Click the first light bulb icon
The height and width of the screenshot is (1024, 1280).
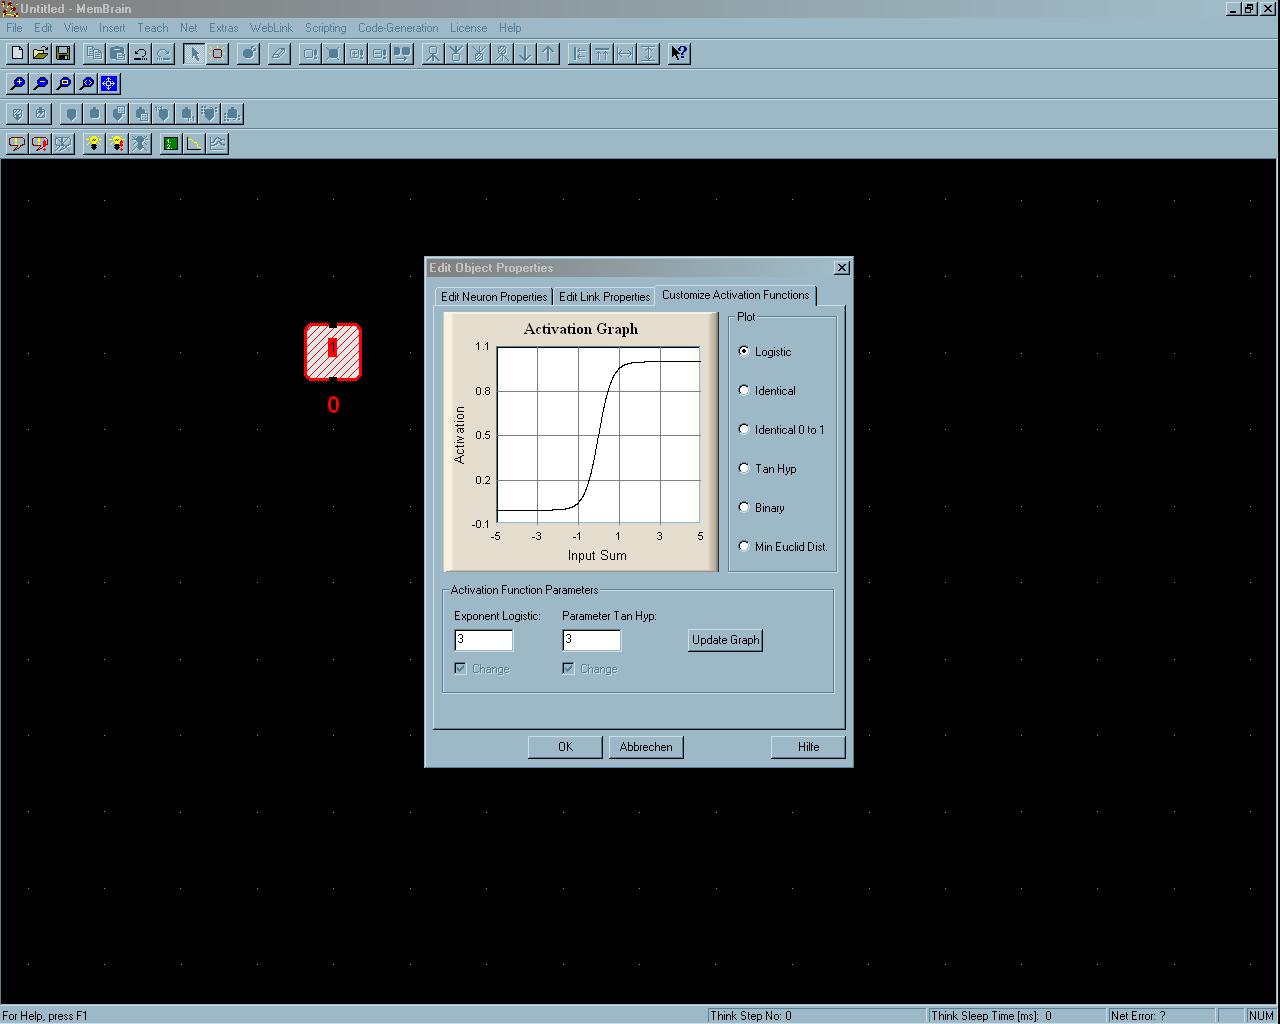point(94,144)
